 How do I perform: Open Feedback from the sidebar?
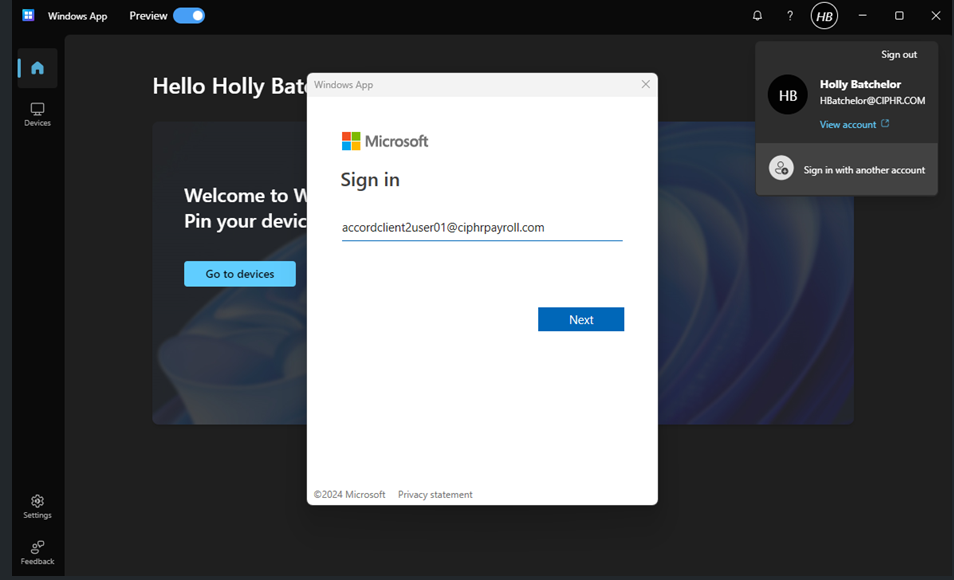point(37,553)
